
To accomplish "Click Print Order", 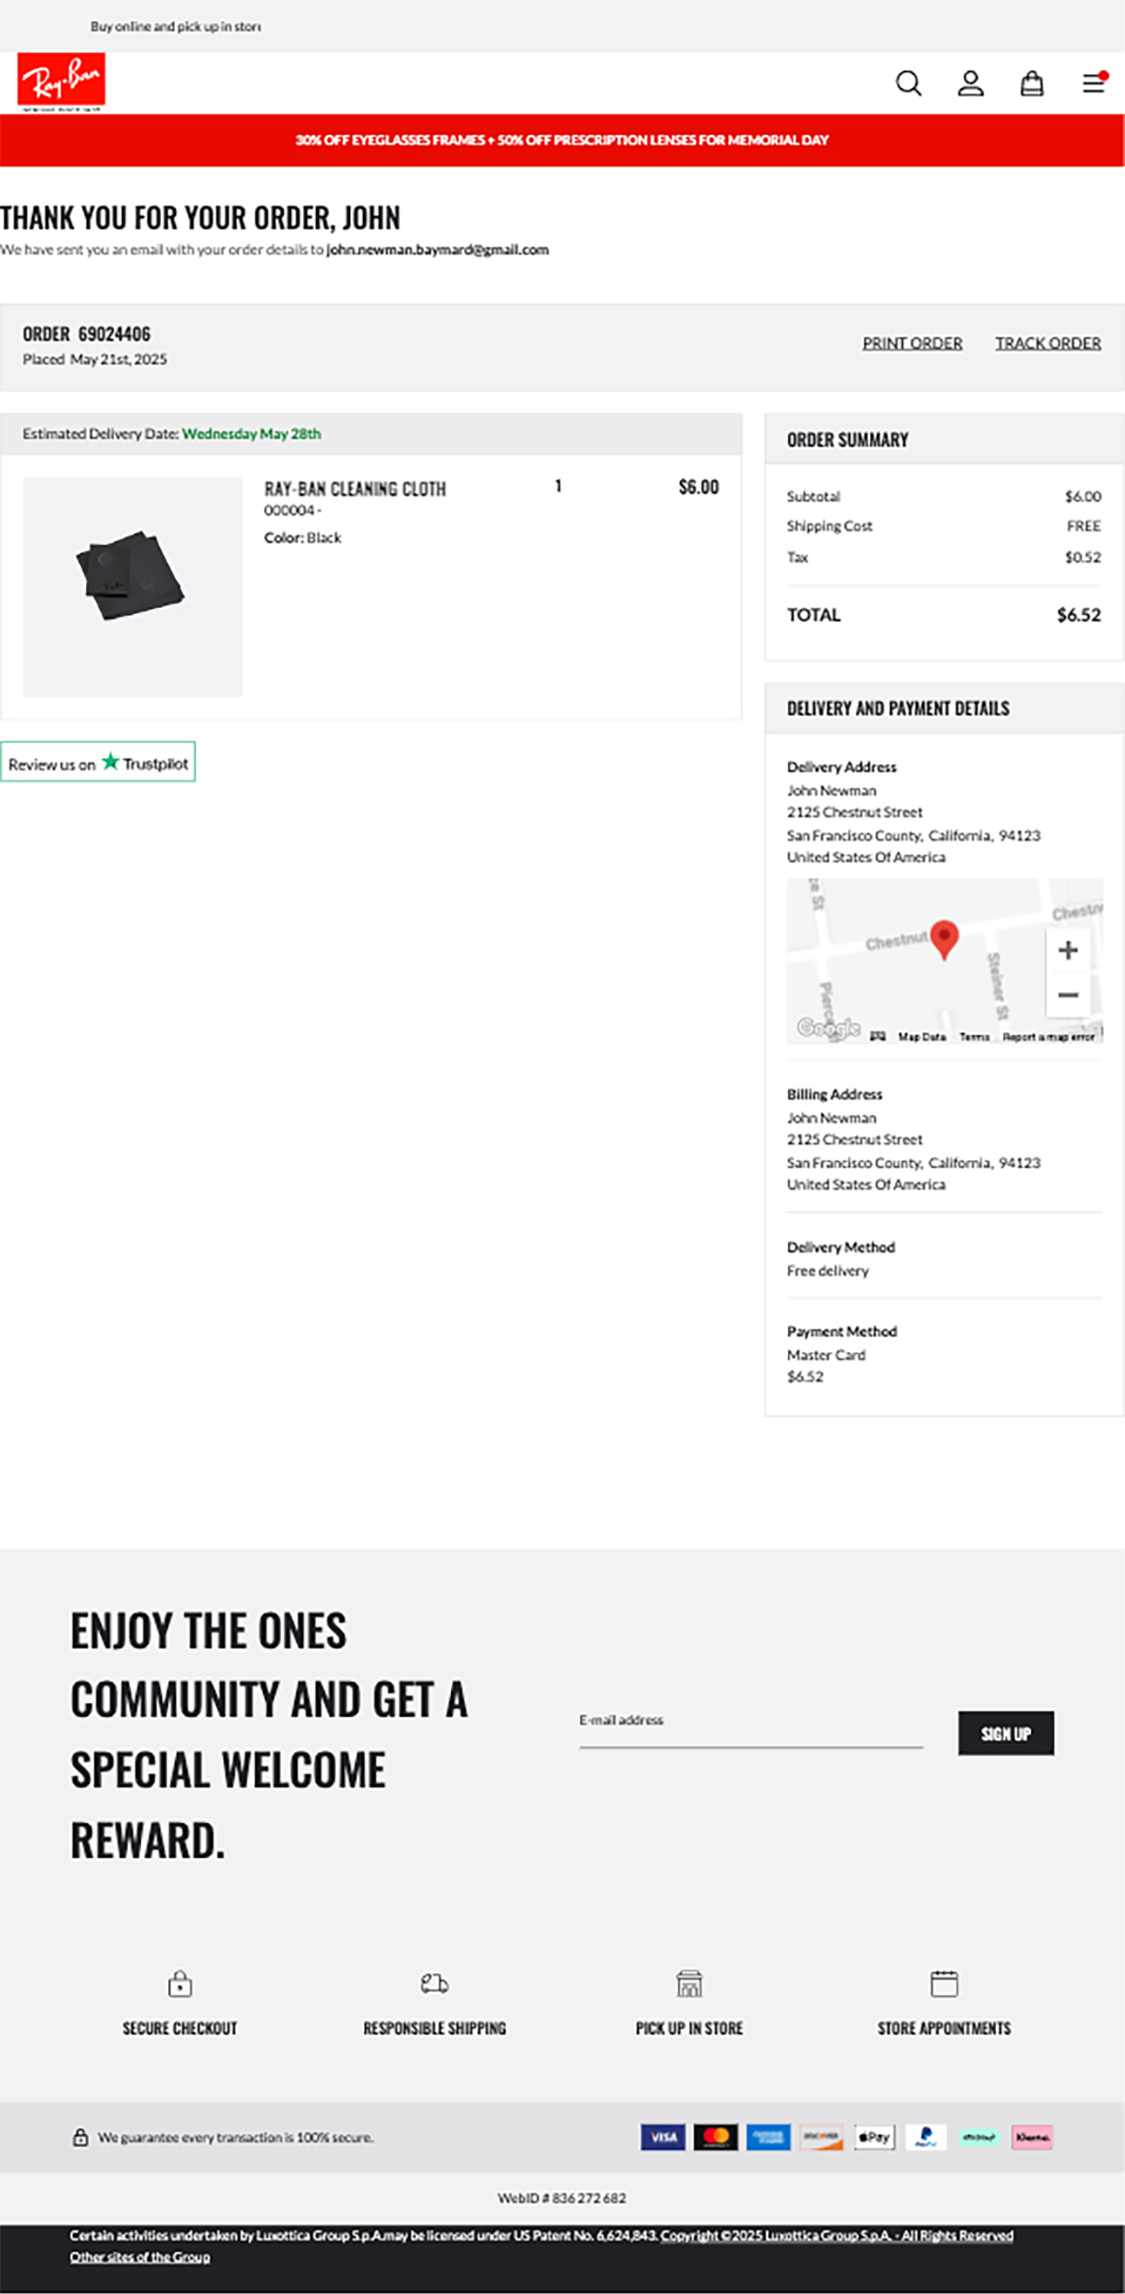I will (912, 342).
